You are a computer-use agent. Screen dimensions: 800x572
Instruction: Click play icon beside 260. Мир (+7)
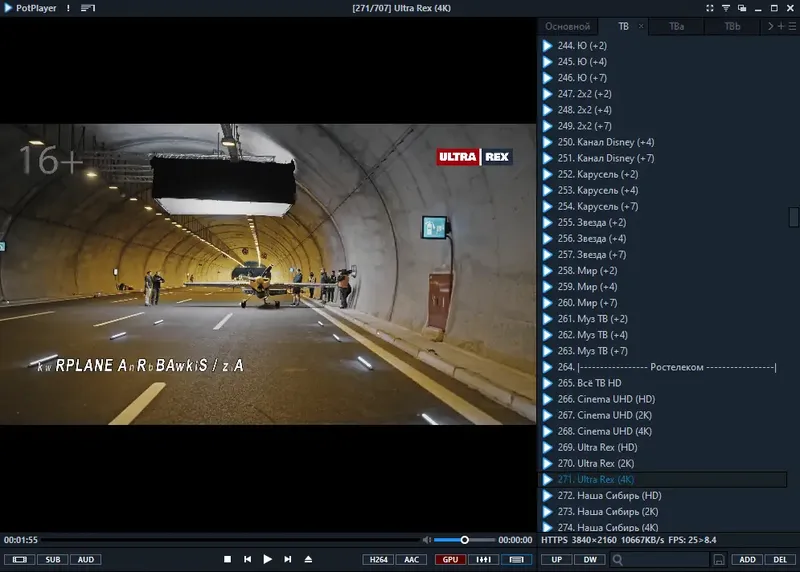(547, 303)
